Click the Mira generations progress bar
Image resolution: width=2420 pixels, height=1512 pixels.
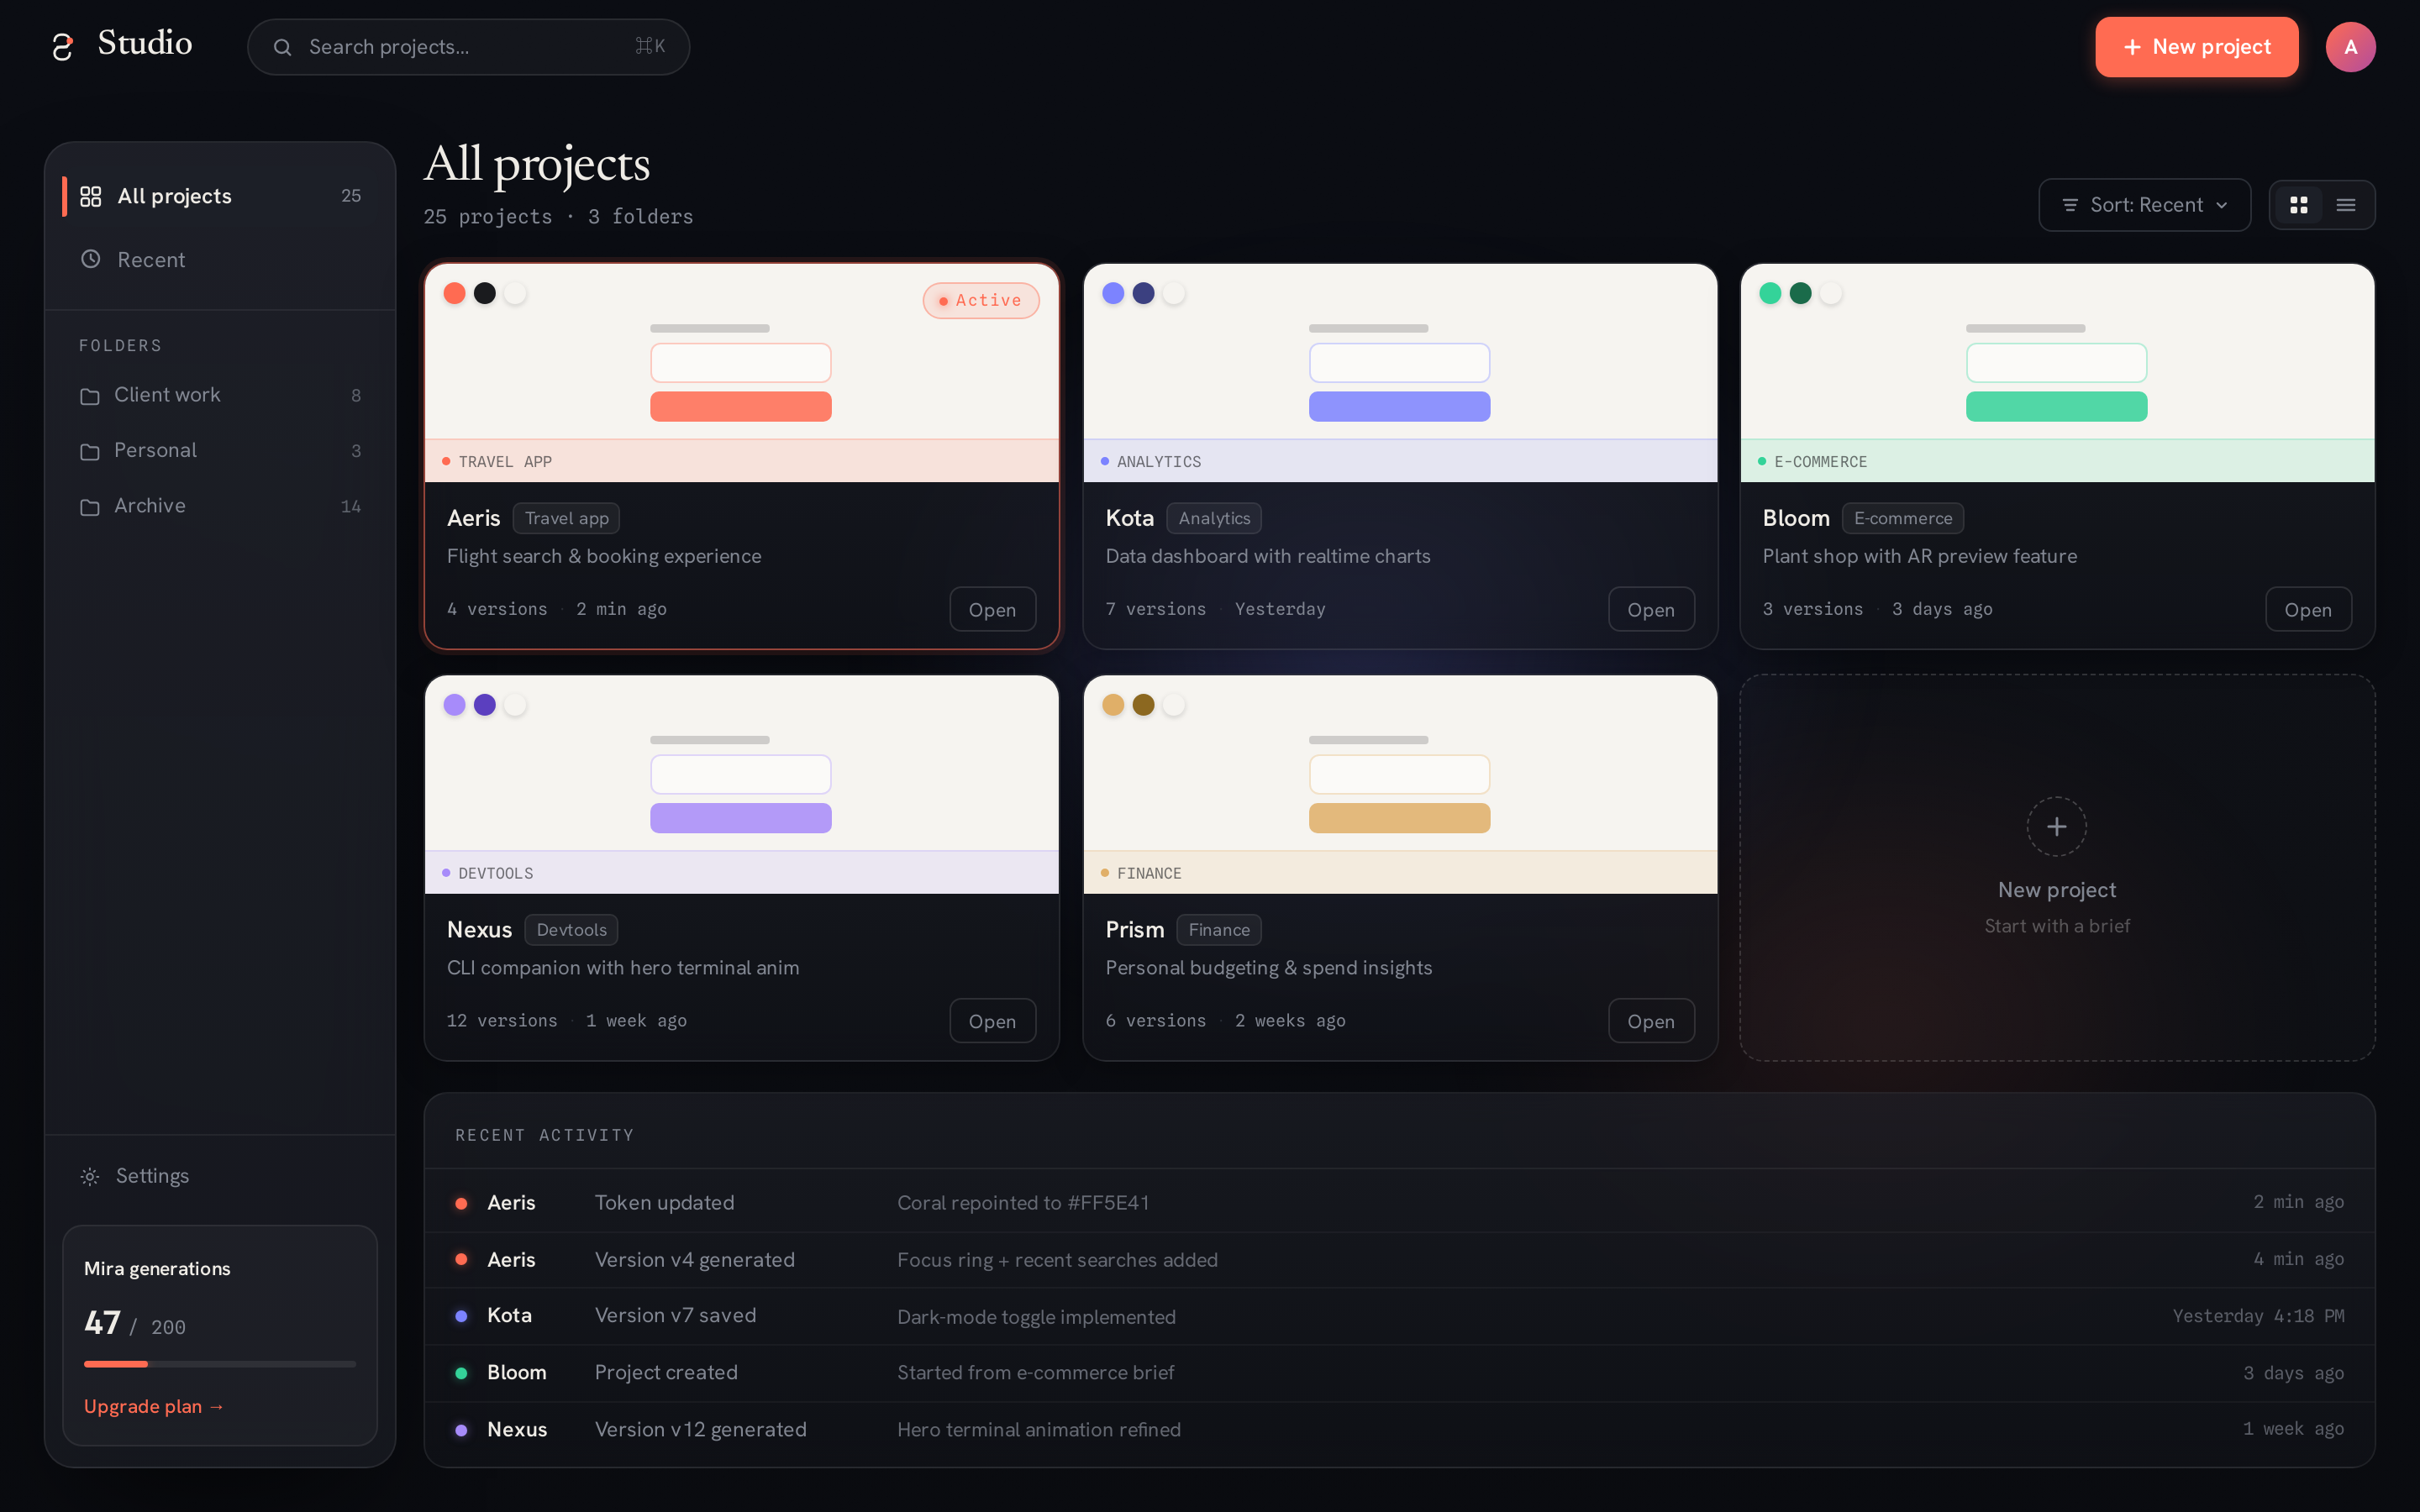(x=220, y=1364)
